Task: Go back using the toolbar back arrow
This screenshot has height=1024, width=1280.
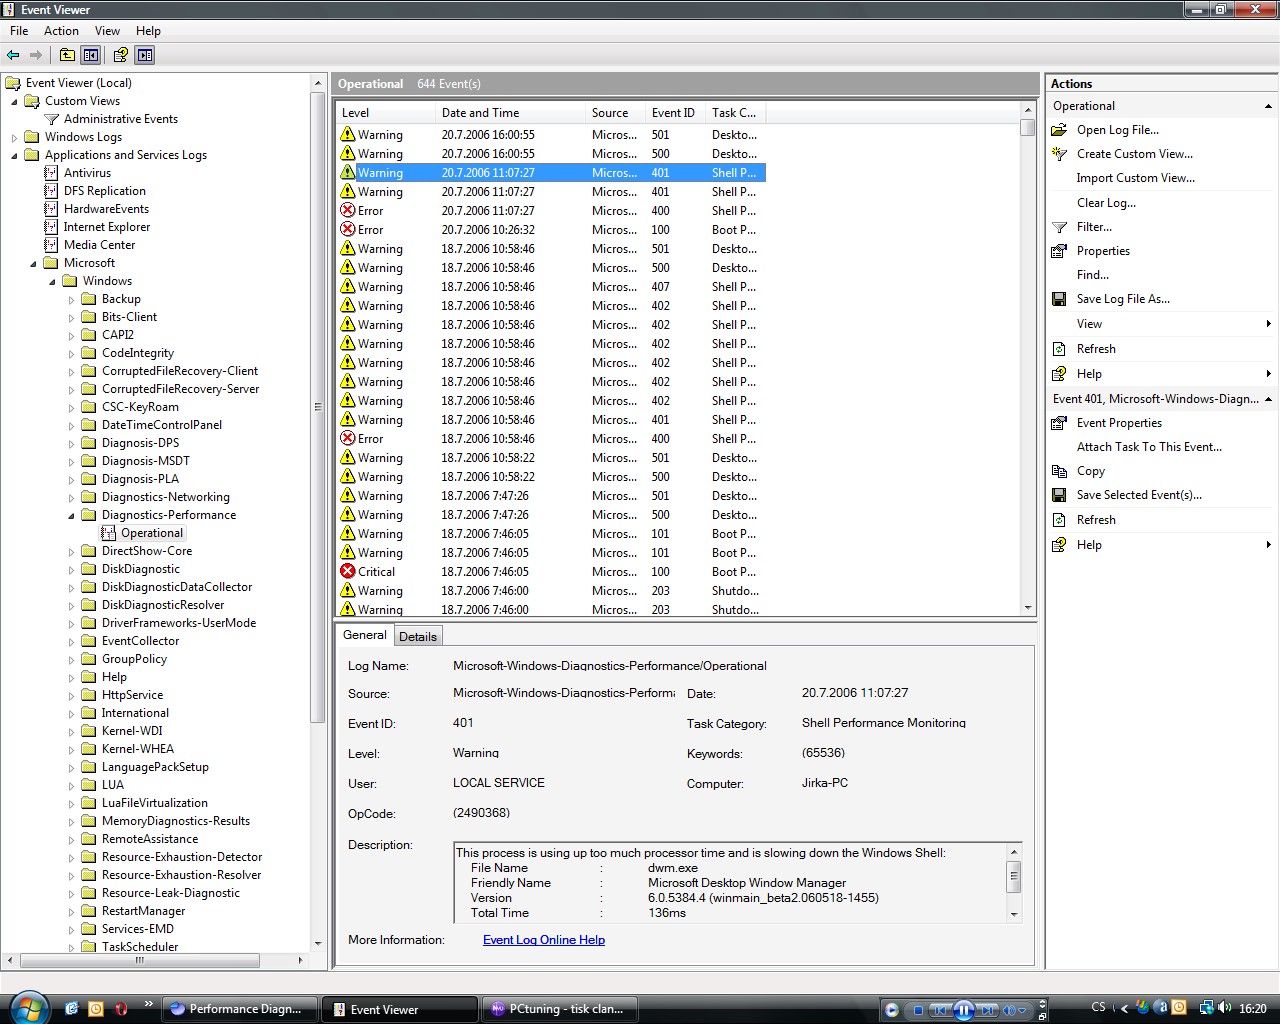Action: (13, 55)
